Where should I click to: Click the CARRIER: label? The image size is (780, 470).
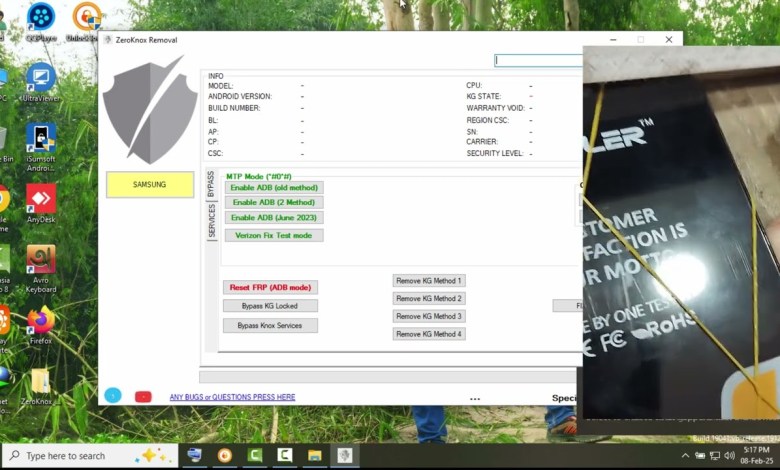482,141
